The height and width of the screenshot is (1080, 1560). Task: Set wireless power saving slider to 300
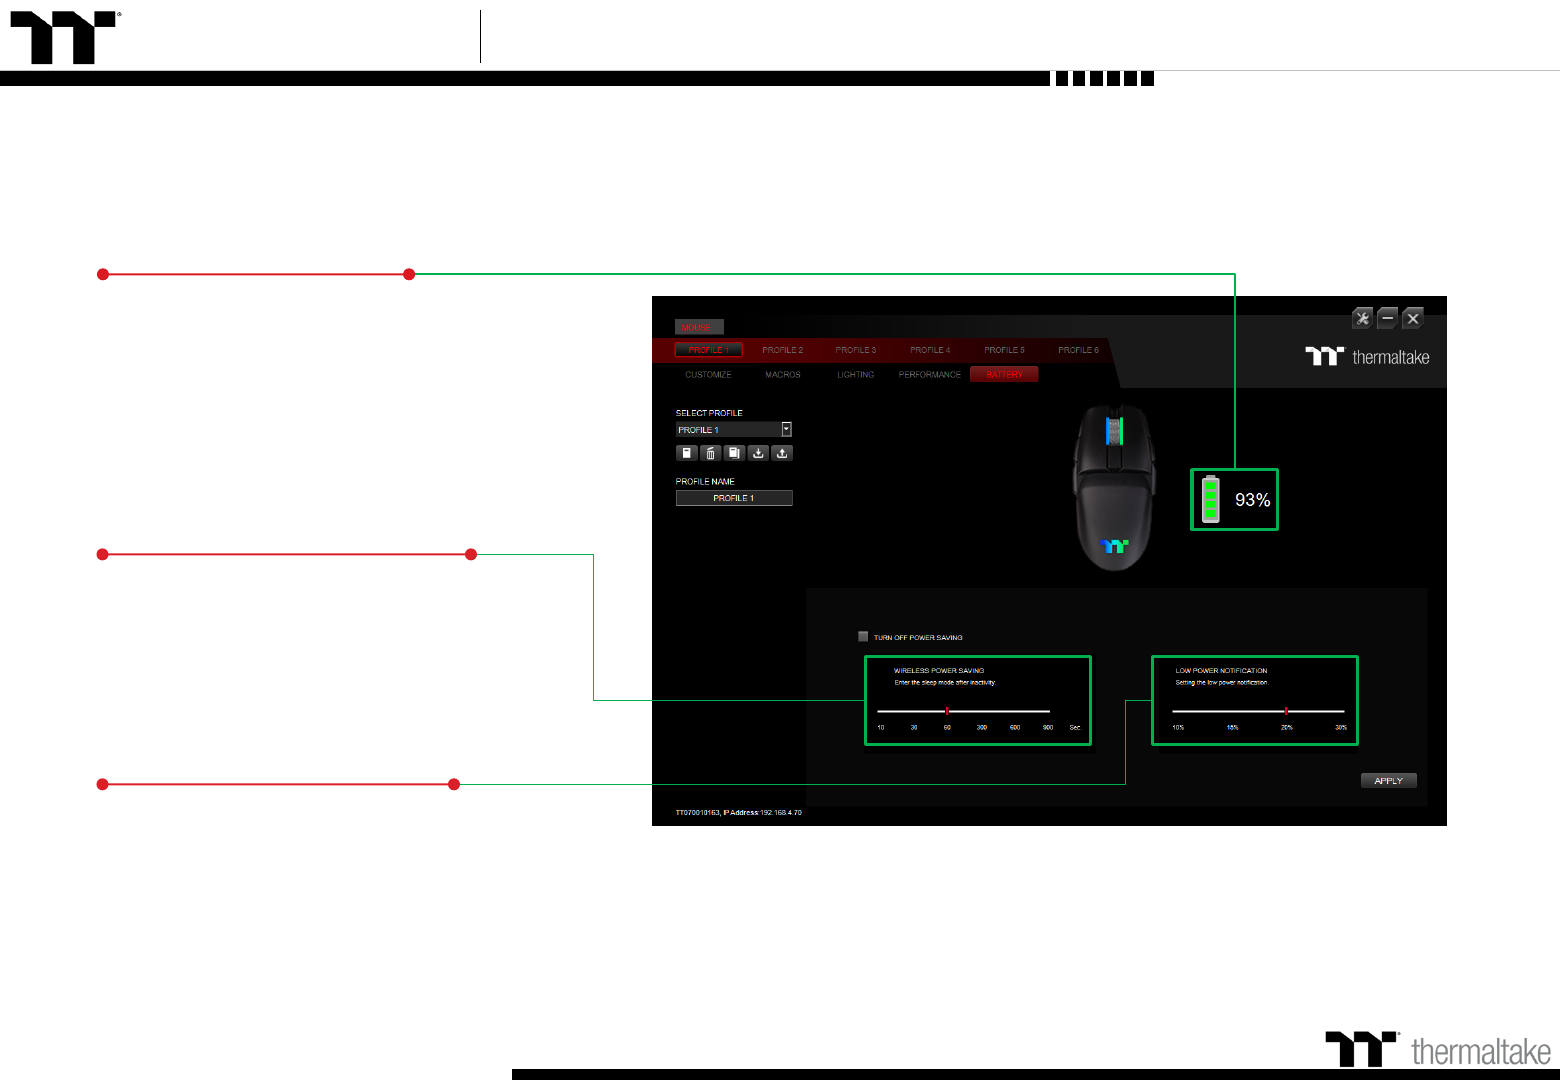coord(982,711)
